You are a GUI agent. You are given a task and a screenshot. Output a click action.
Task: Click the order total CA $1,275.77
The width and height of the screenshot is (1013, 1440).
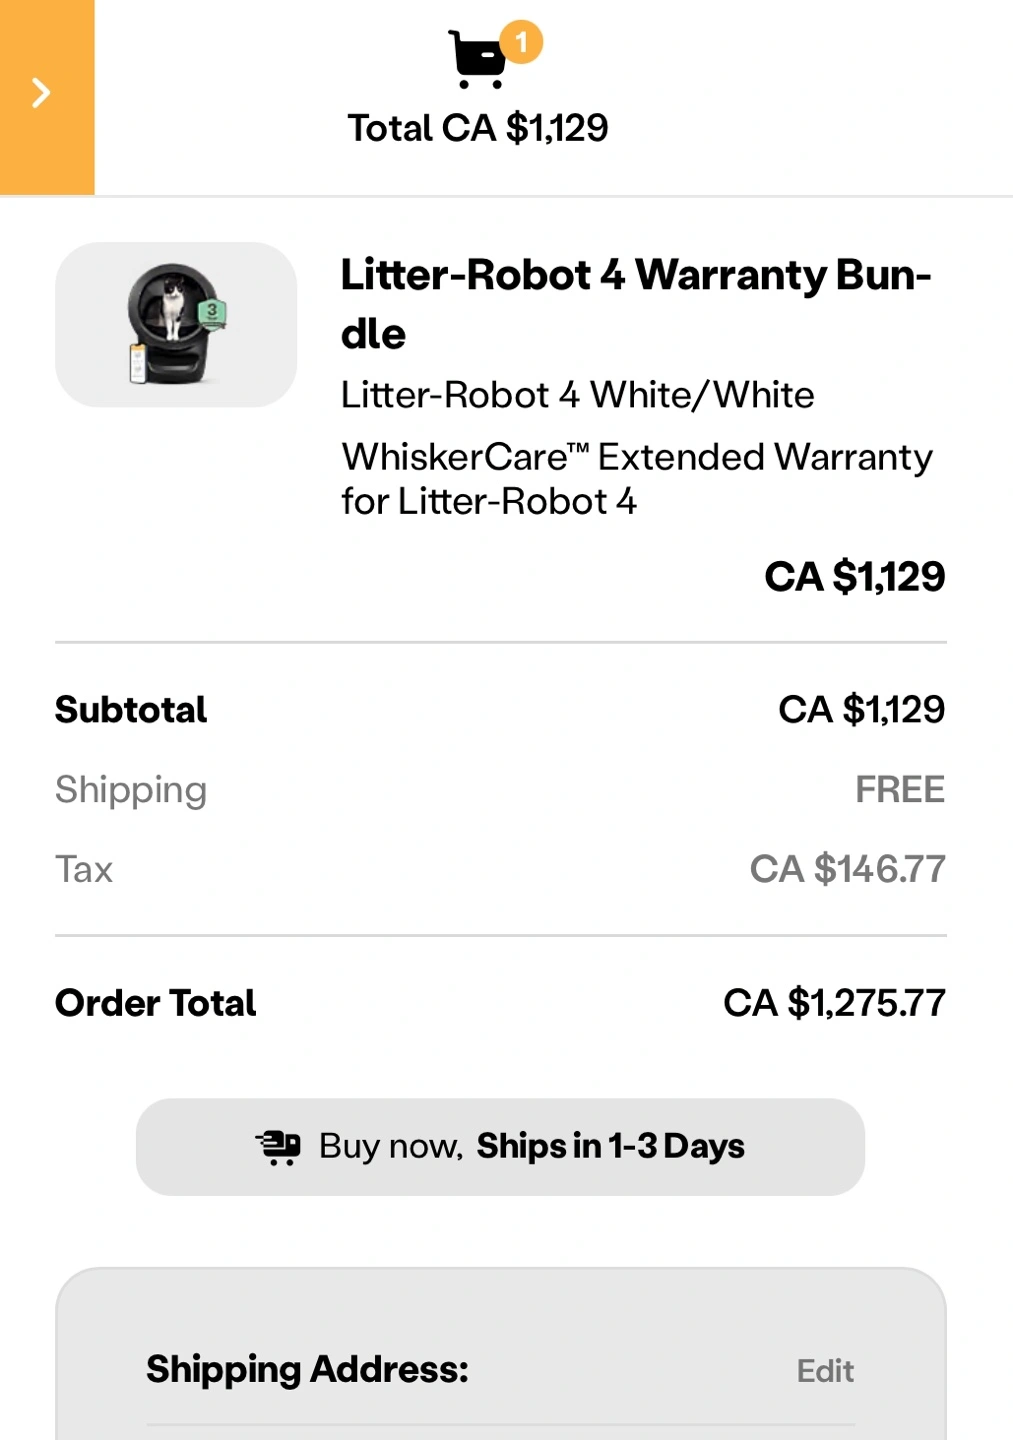(x=834, y=1003)
